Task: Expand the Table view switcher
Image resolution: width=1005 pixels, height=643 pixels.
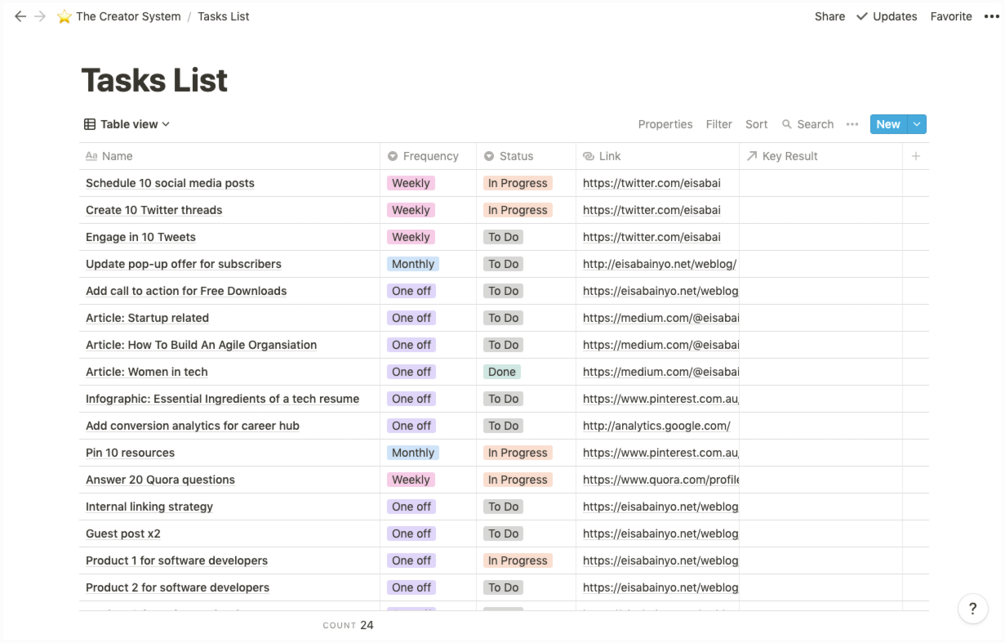Action: [x=127, y=124]
